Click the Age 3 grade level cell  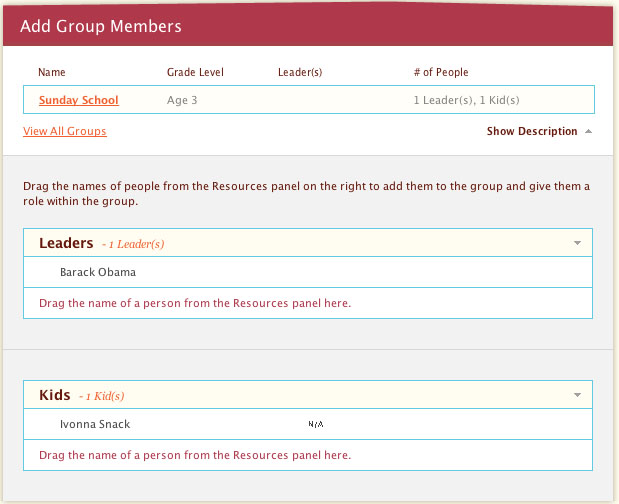click(x=183, y=100)
